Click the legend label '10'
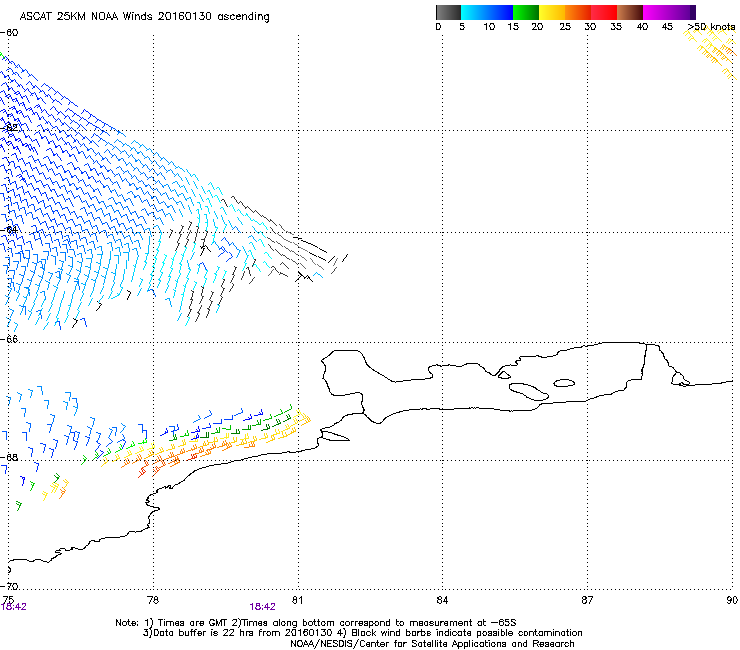Viewport: 740px width, 650px height. click(489, 27)
